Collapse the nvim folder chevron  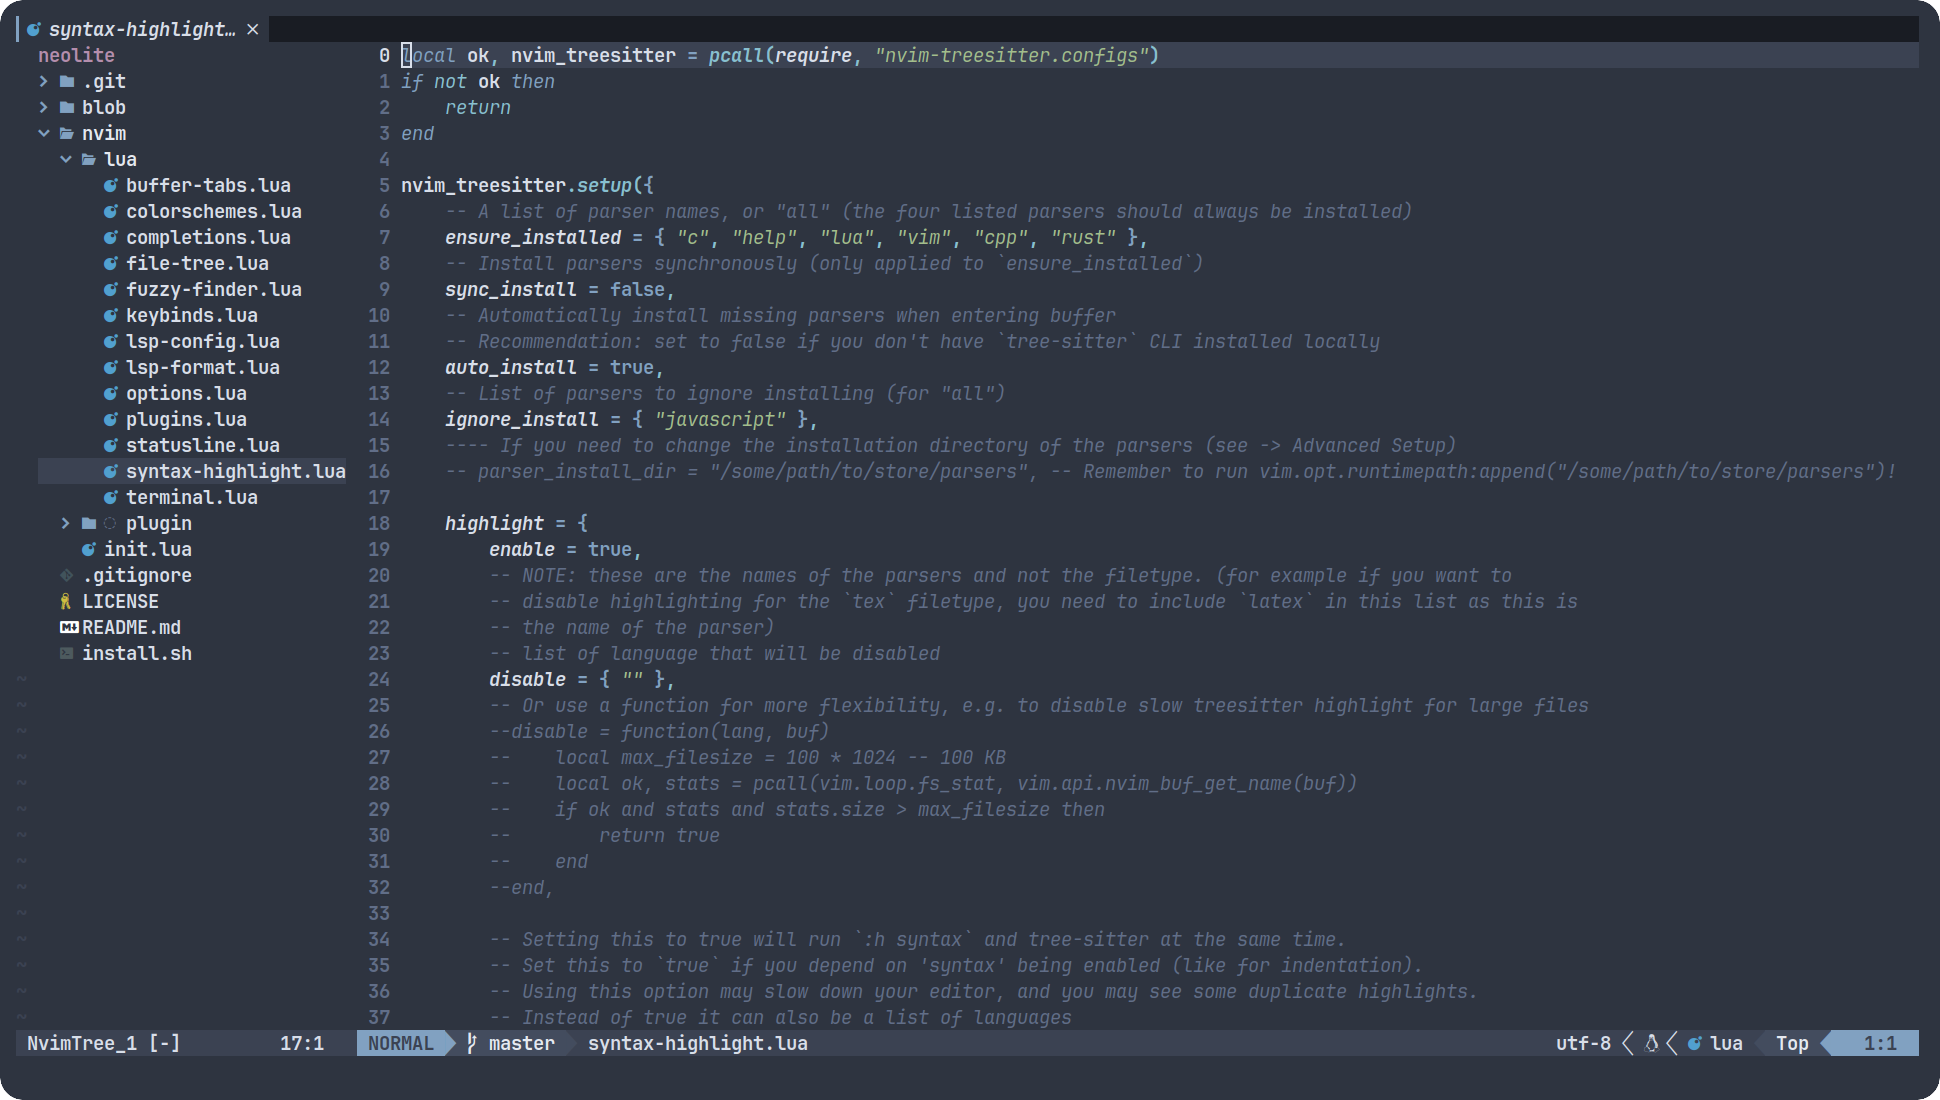pos(43,133)
